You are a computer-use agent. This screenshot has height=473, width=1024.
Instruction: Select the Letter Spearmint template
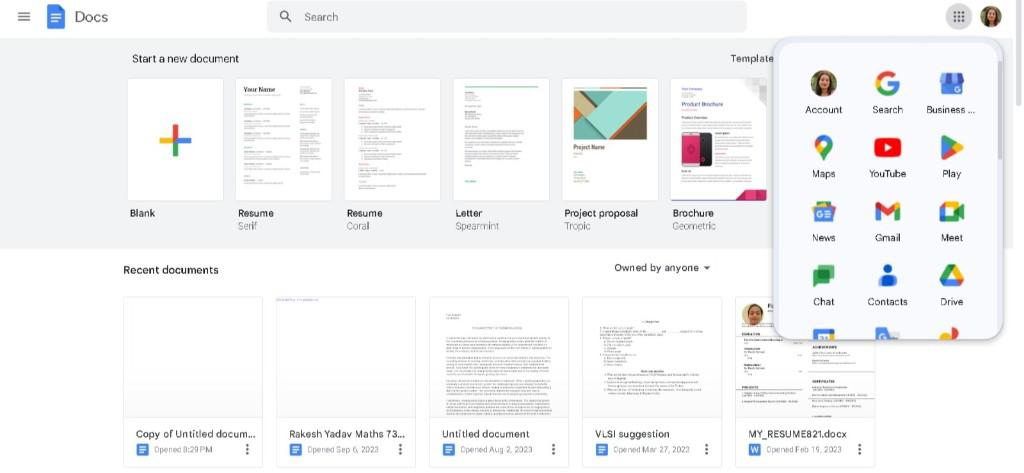(501, 139)
